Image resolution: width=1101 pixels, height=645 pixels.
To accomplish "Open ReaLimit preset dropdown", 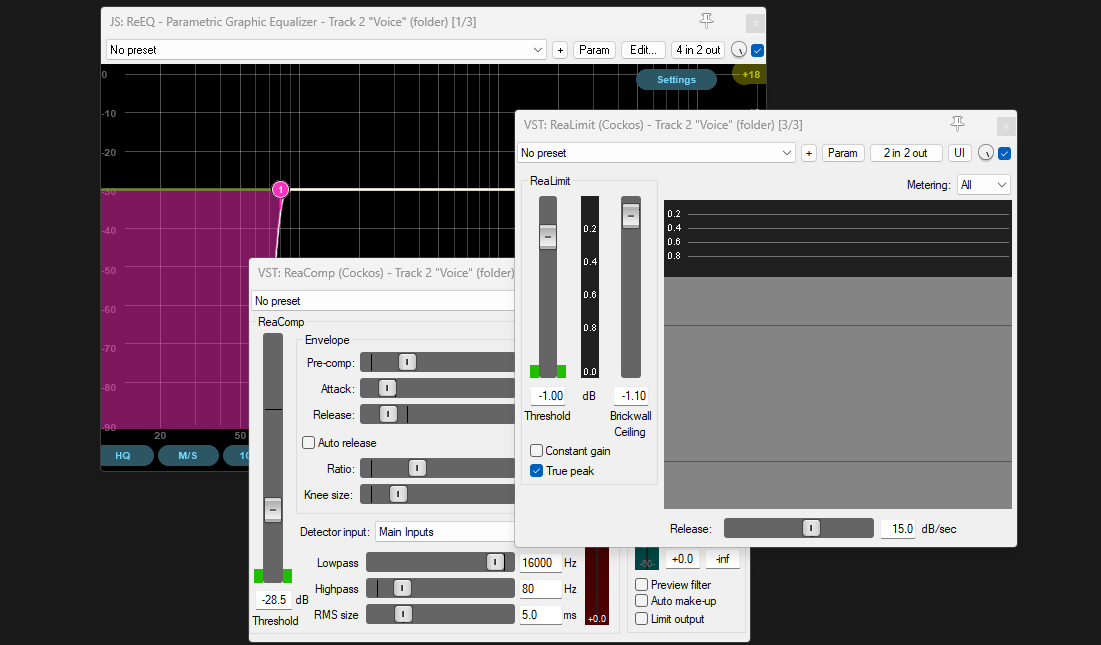I will click(657, 153).
